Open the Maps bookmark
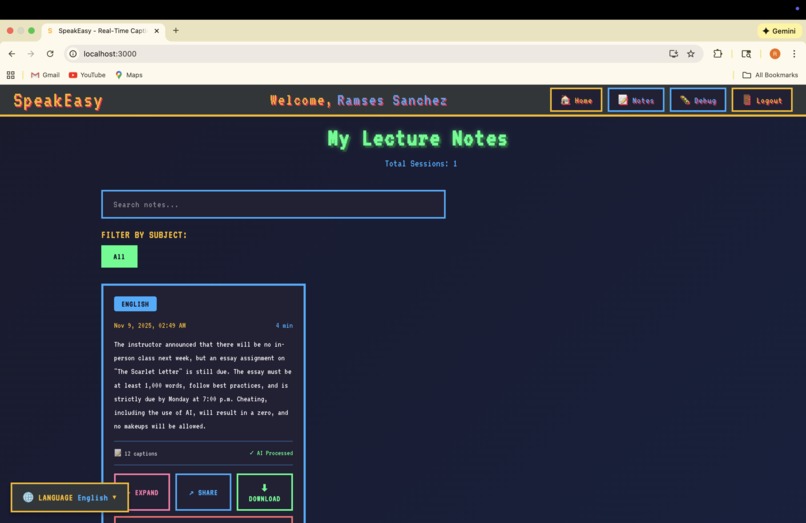The width and height of the screenshot is (806, 523). [x=129, y=75]
